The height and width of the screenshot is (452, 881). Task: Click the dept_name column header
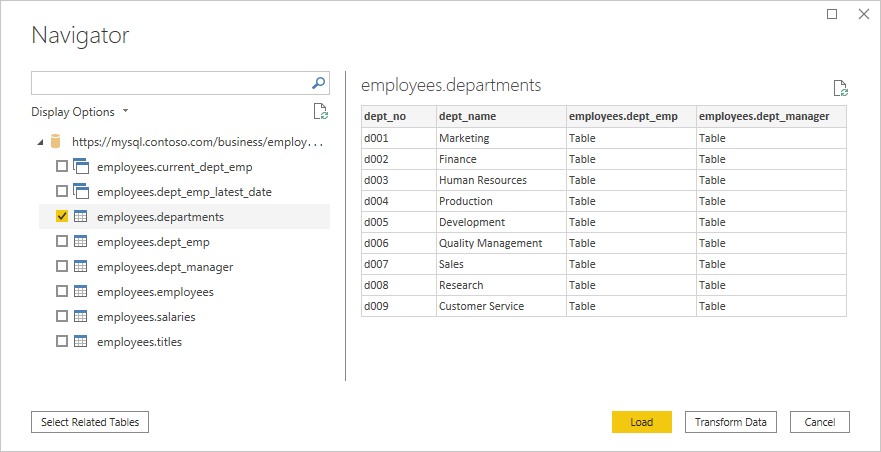point(500,116)
